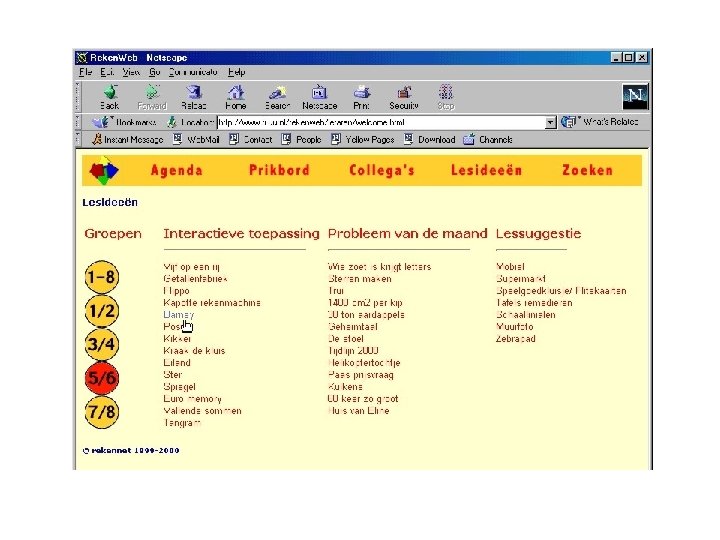Click the Zoeken navigation item
Image resolution: width=720 pixels, height=540 pixels.
[x=587, y=170]
